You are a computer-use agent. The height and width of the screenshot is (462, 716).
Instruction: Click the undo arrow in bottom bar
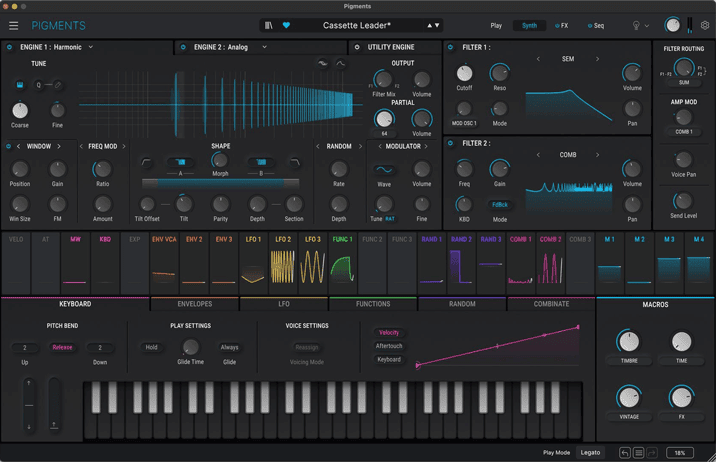(624, 453)
